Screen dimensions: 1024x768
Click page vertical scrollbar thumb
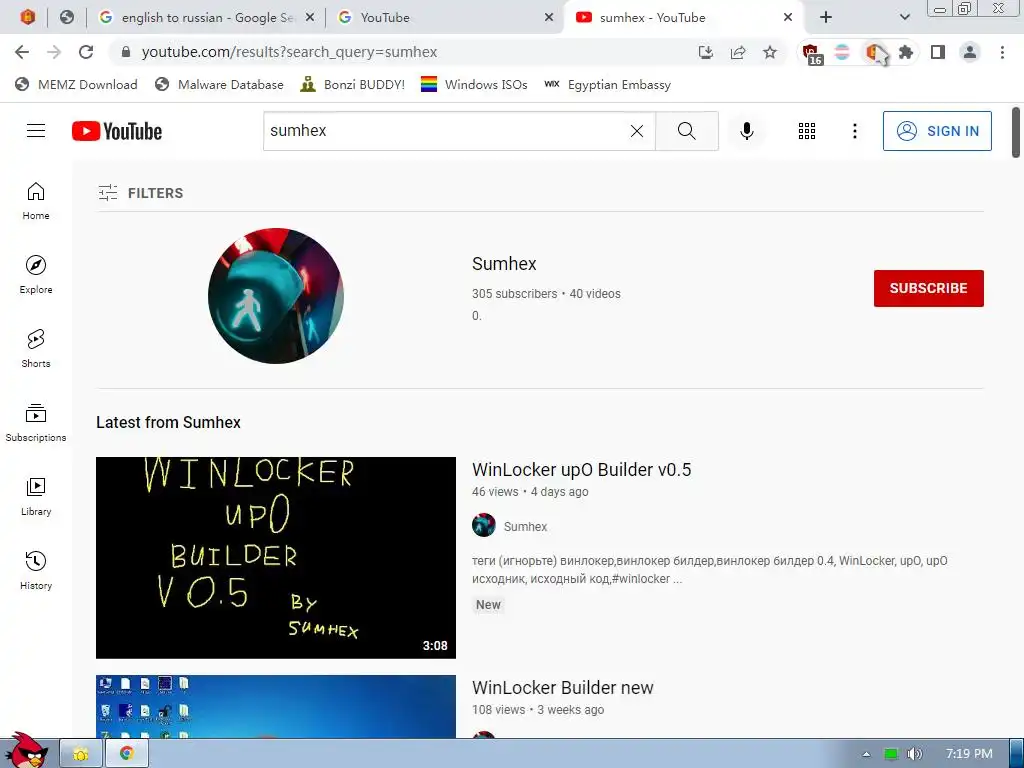point(1016,132)
